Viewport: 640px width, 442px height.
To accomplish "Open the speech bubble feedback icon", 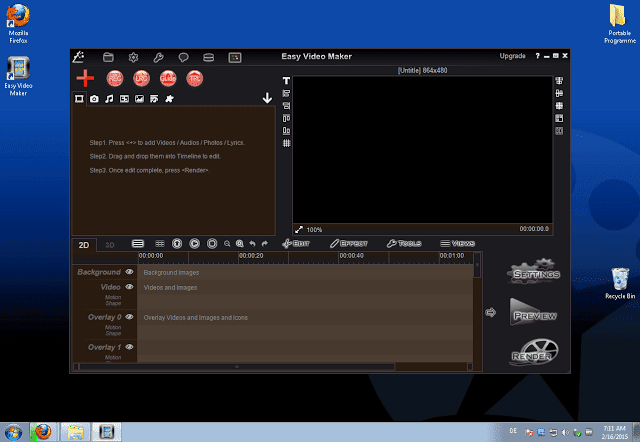I will pyautogui.click(x=184, y=58).
